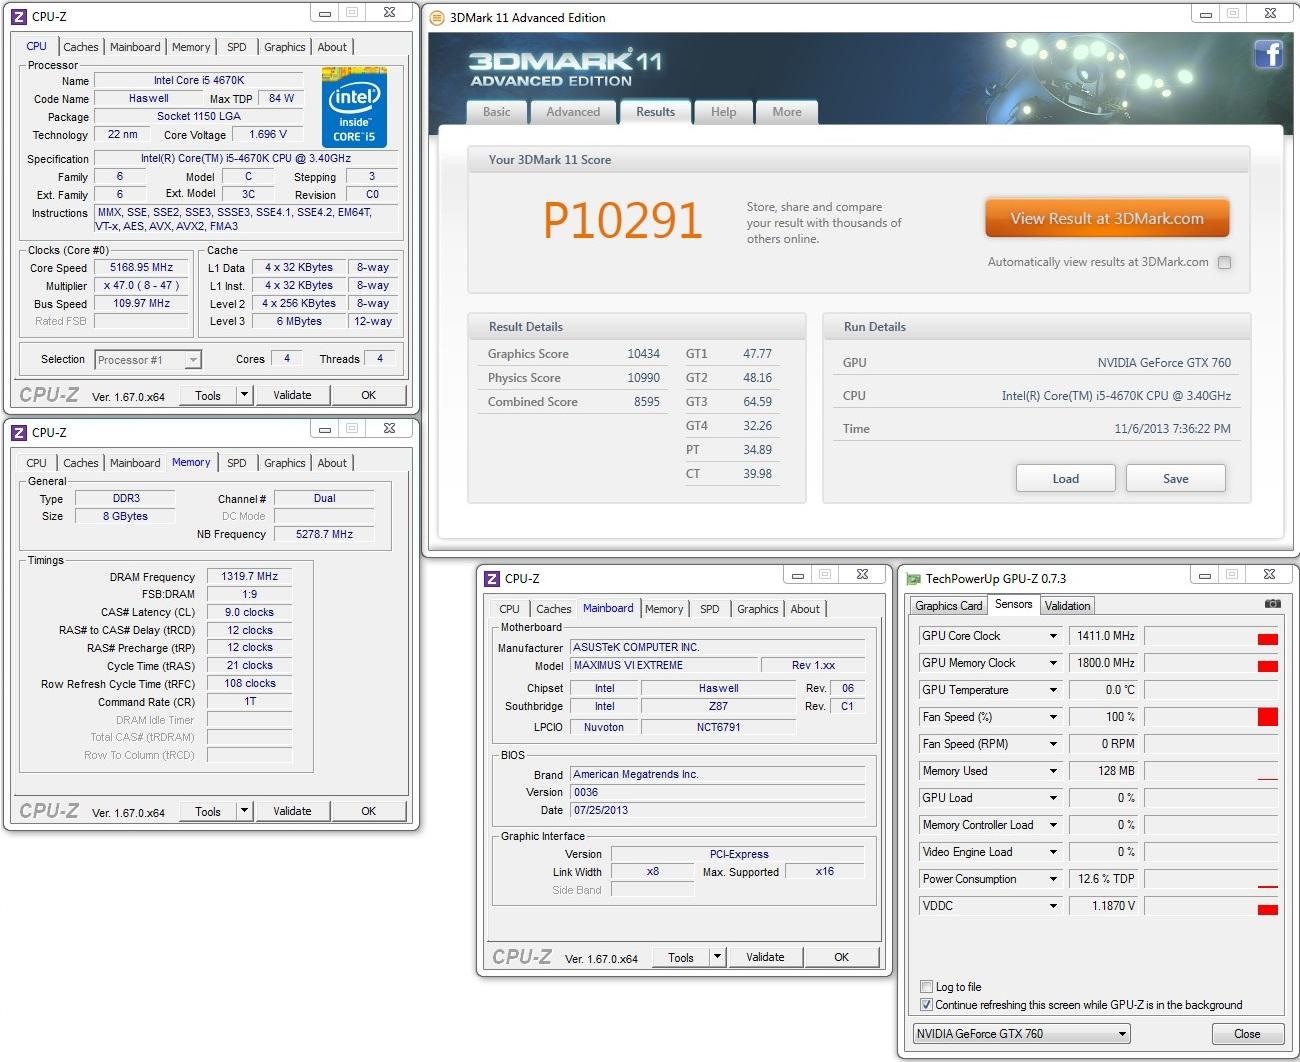Click the DRAM Frequency 1319.7 MHz value

pos(250,577)
